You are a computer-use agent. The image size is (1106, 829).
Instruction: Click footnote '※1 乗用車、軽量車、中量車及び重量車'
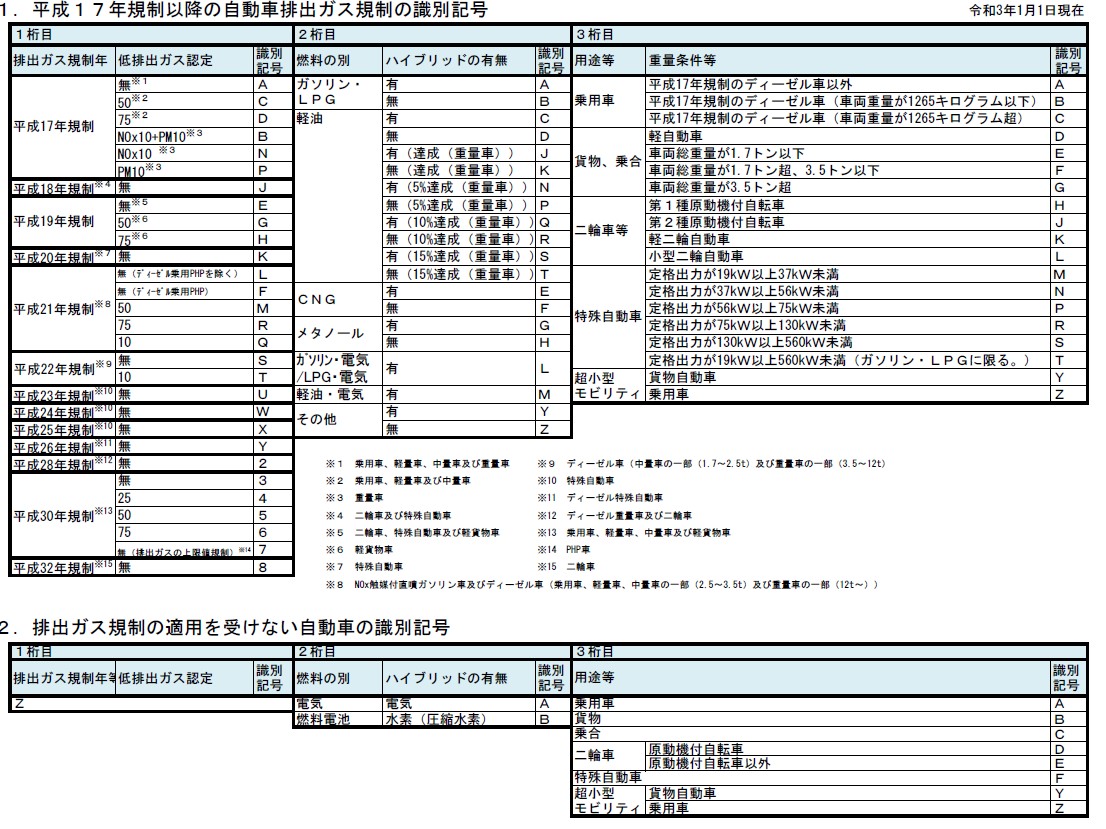[x=418, y=464]
